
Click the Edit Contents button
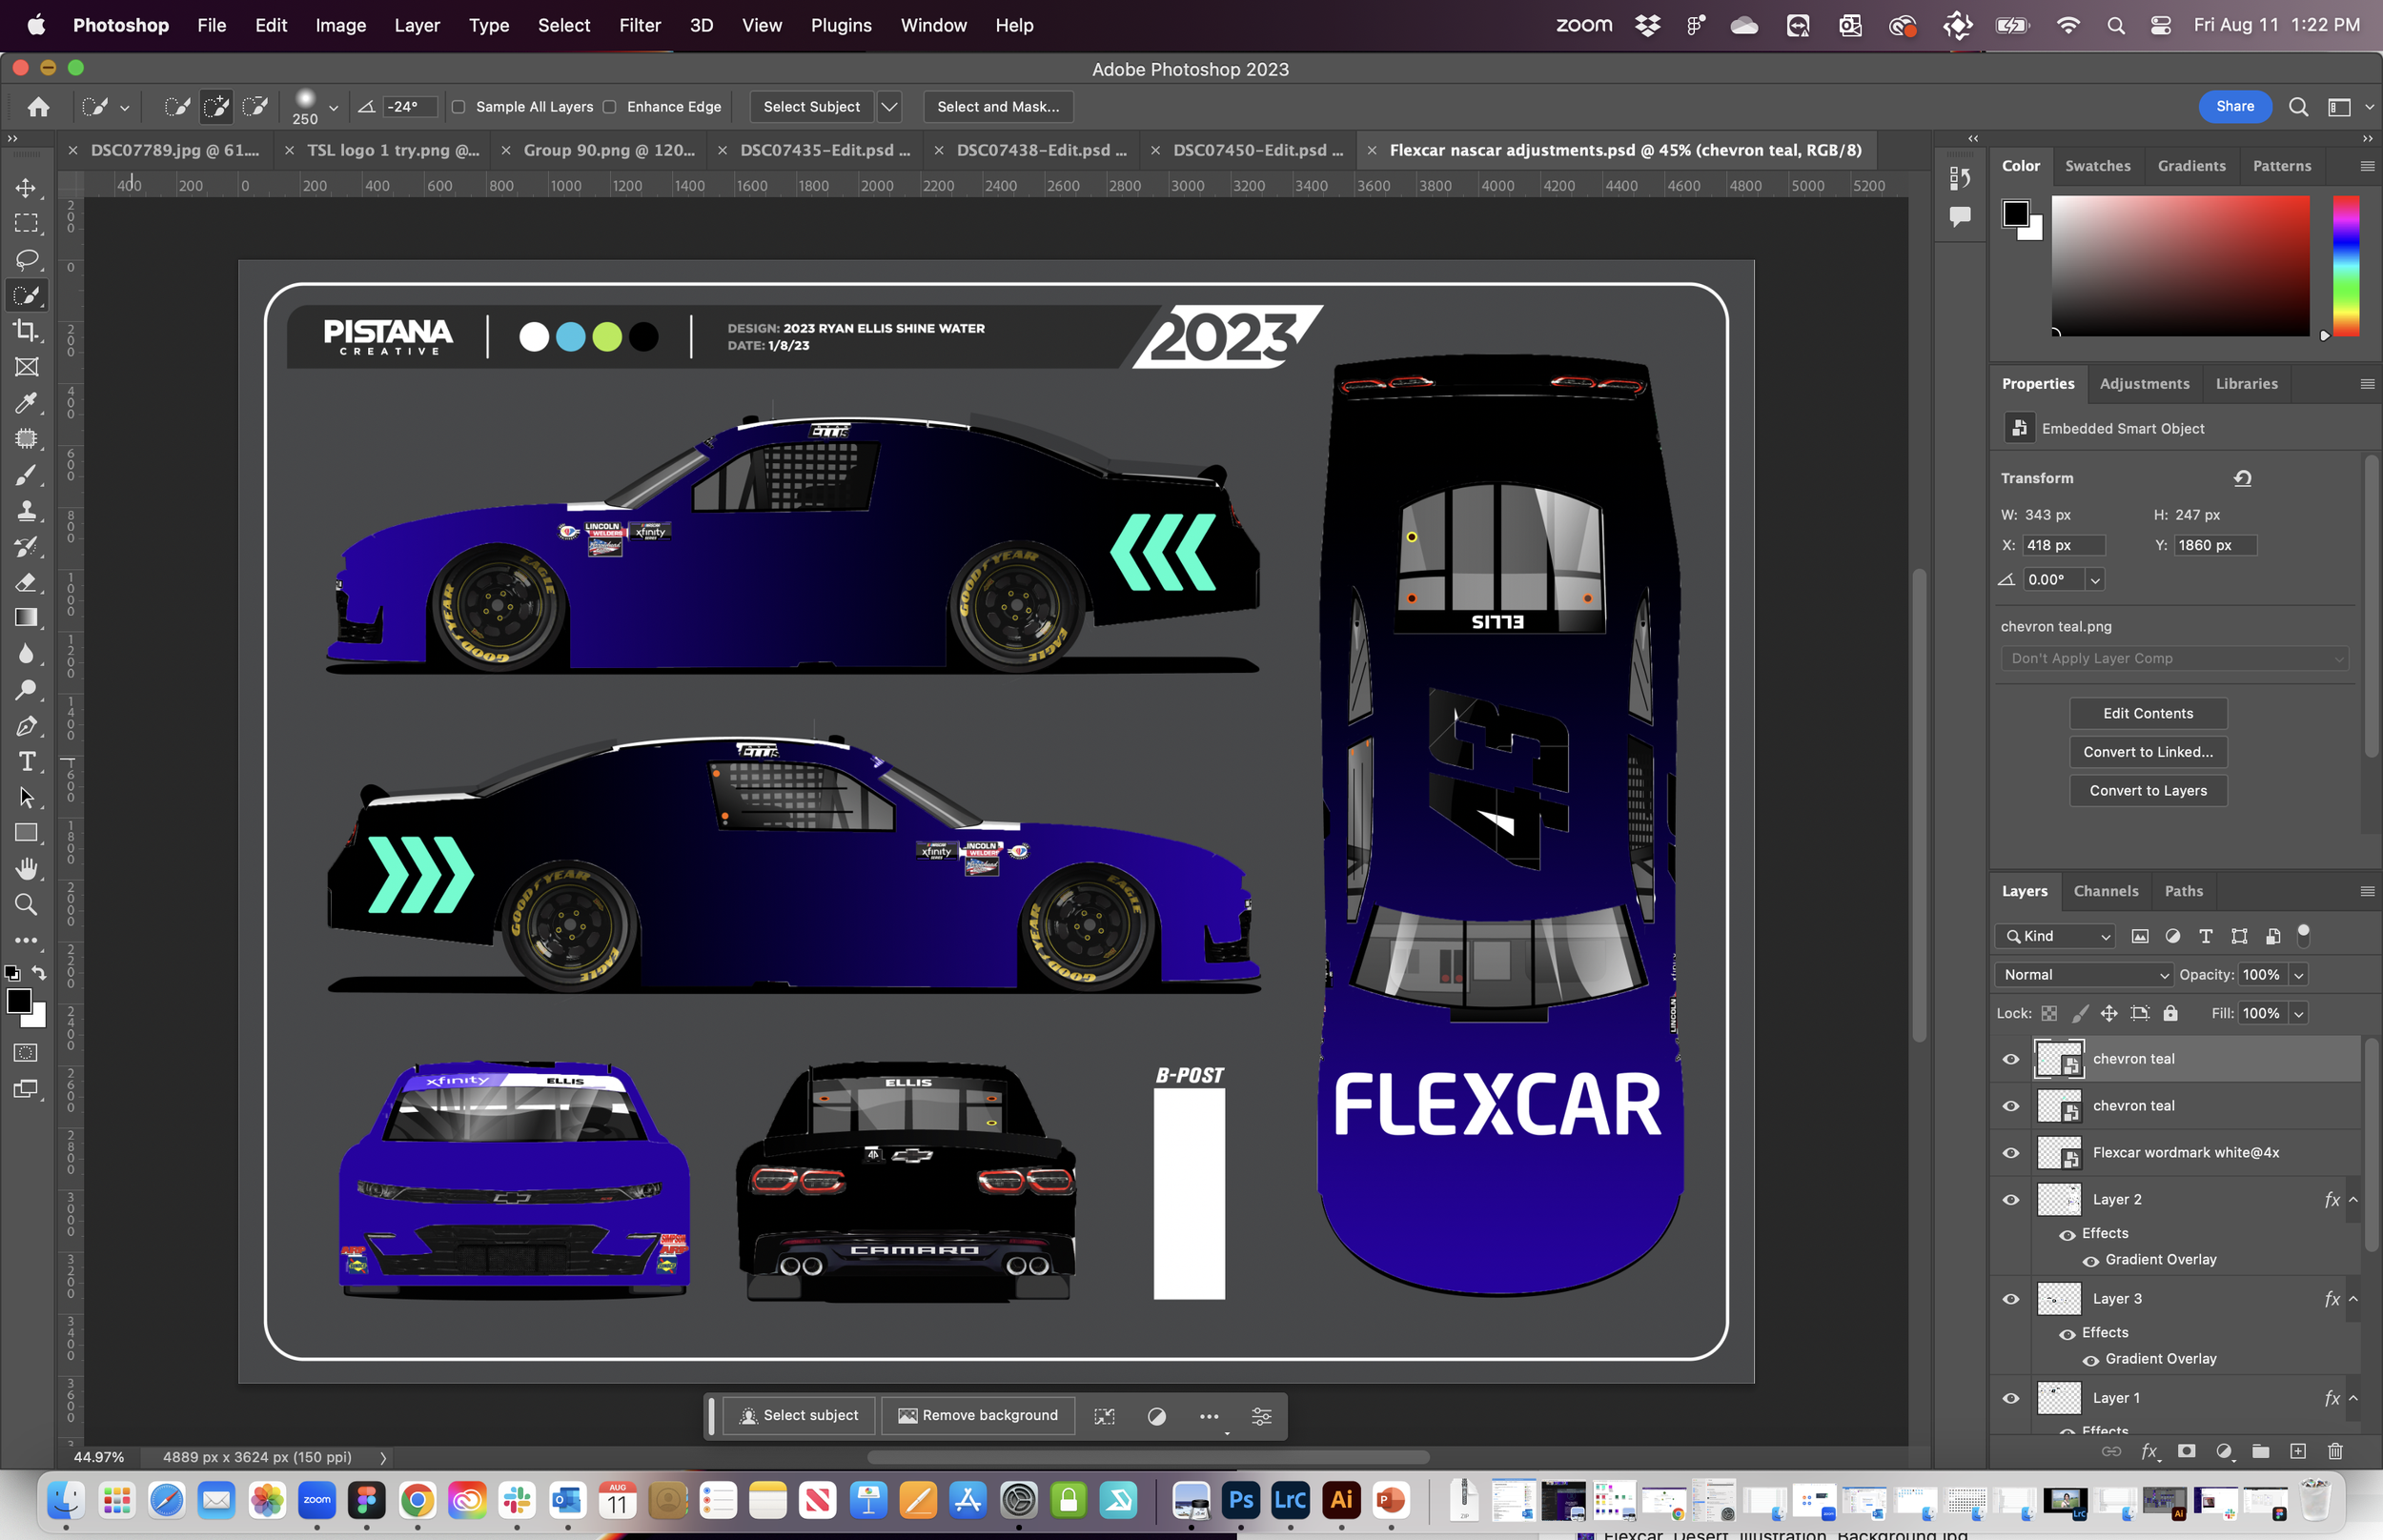point(2147,713)
